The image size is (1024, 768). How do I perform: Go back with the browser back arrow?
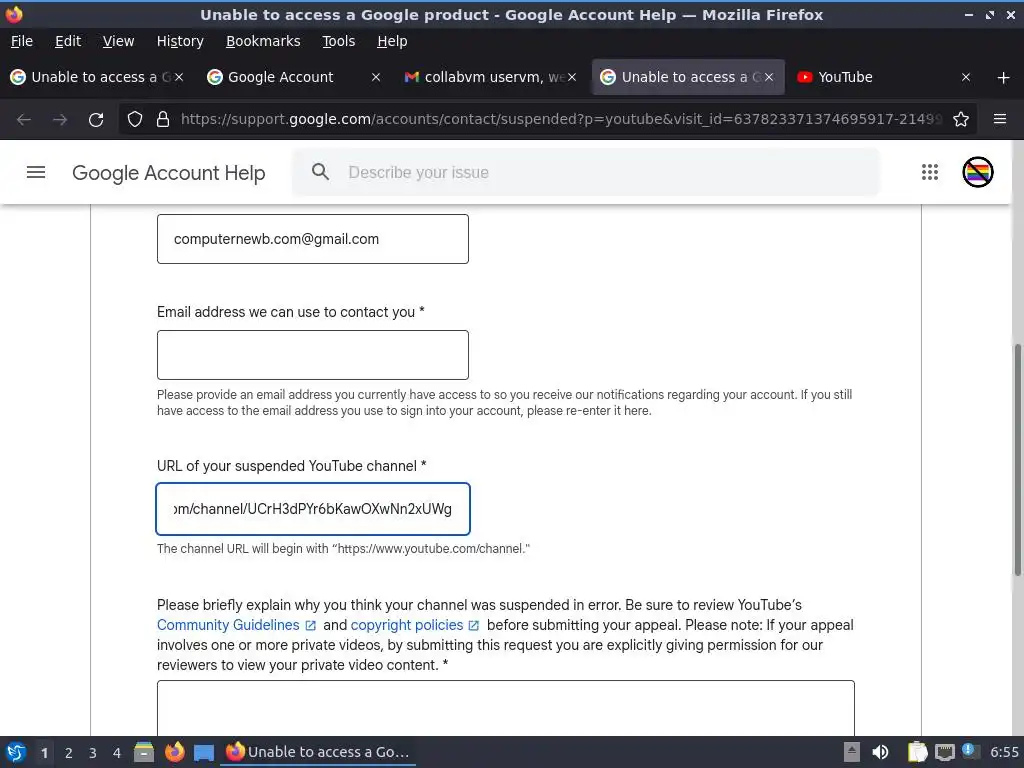[24, 120]
